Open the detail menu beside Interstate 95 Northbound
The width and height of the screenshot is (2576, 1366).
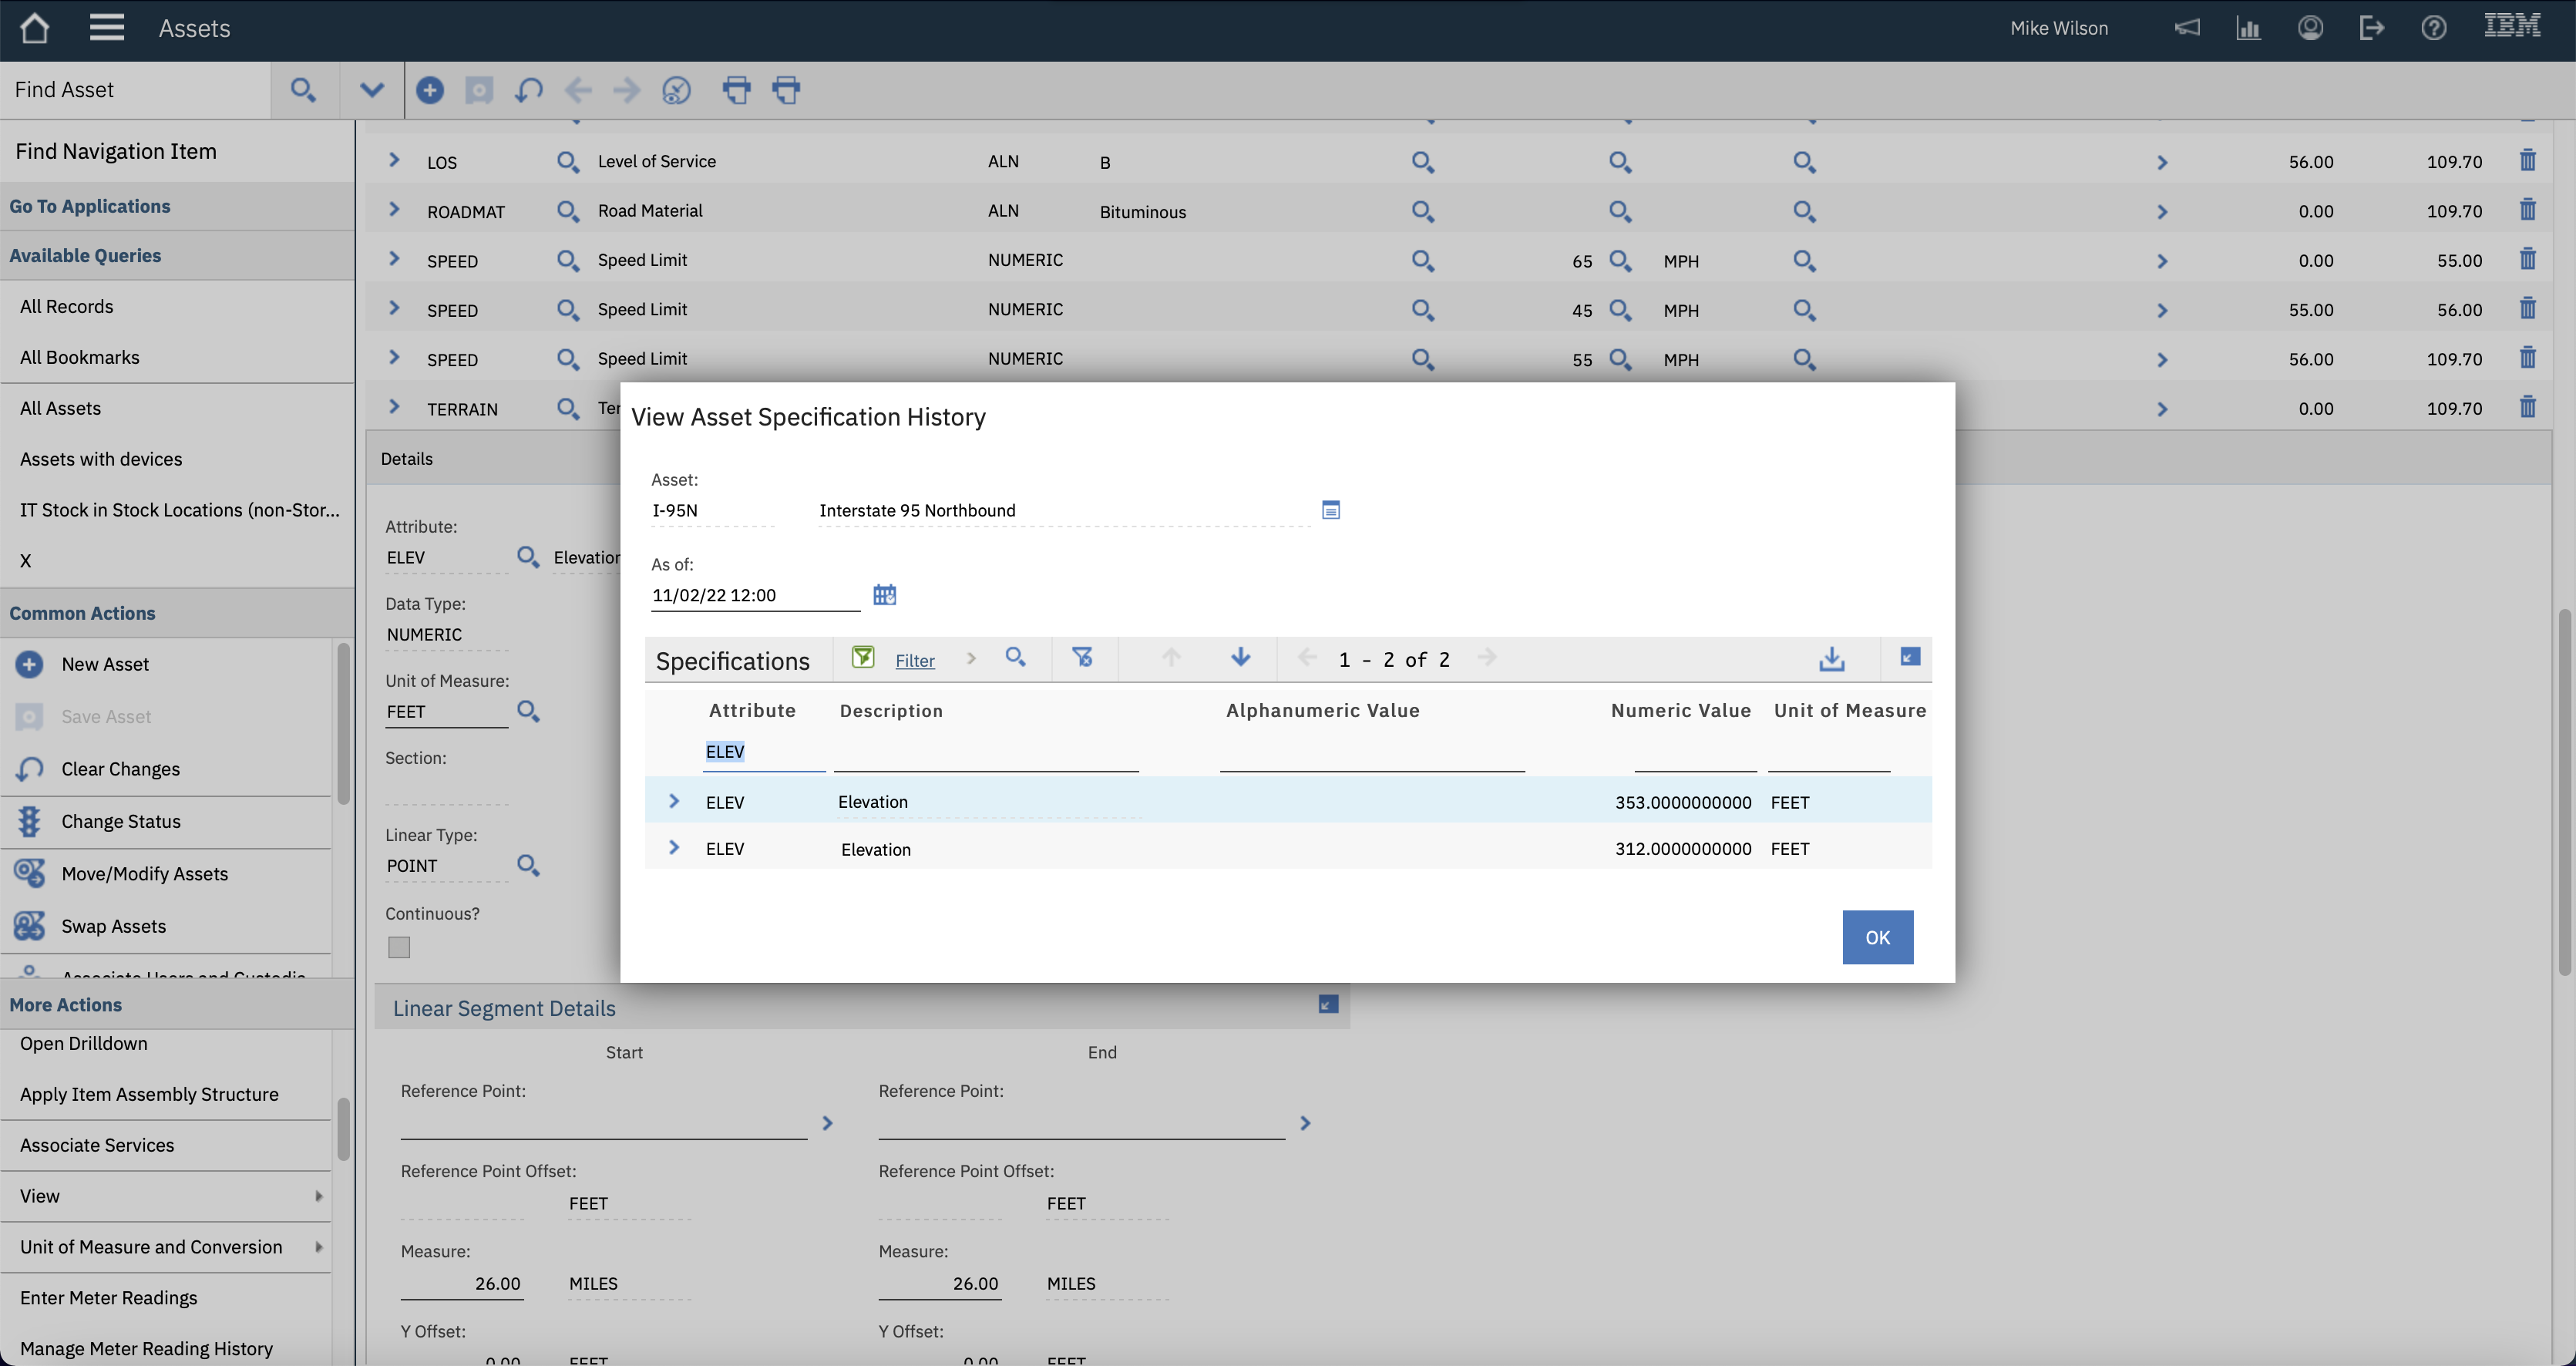[1330, 510]
